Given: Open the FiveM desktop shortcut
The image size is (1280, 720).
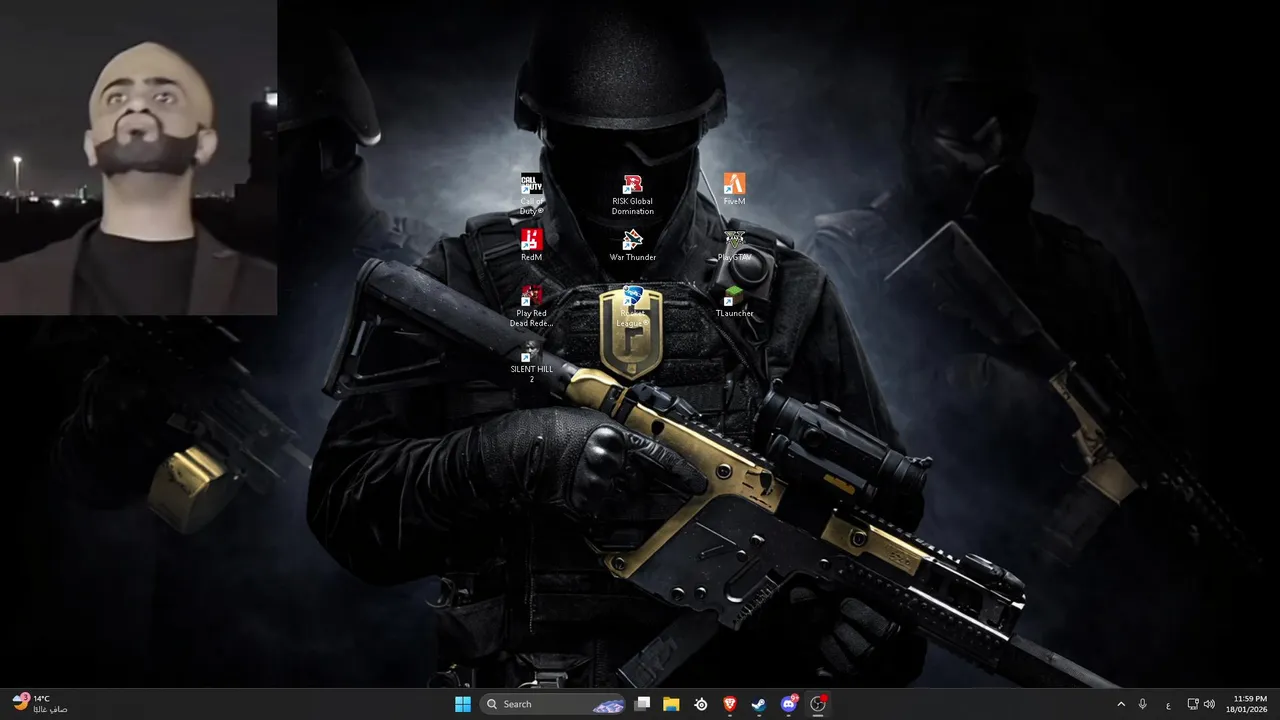Looking at the screenshot, I should click(x=734, y=189).
